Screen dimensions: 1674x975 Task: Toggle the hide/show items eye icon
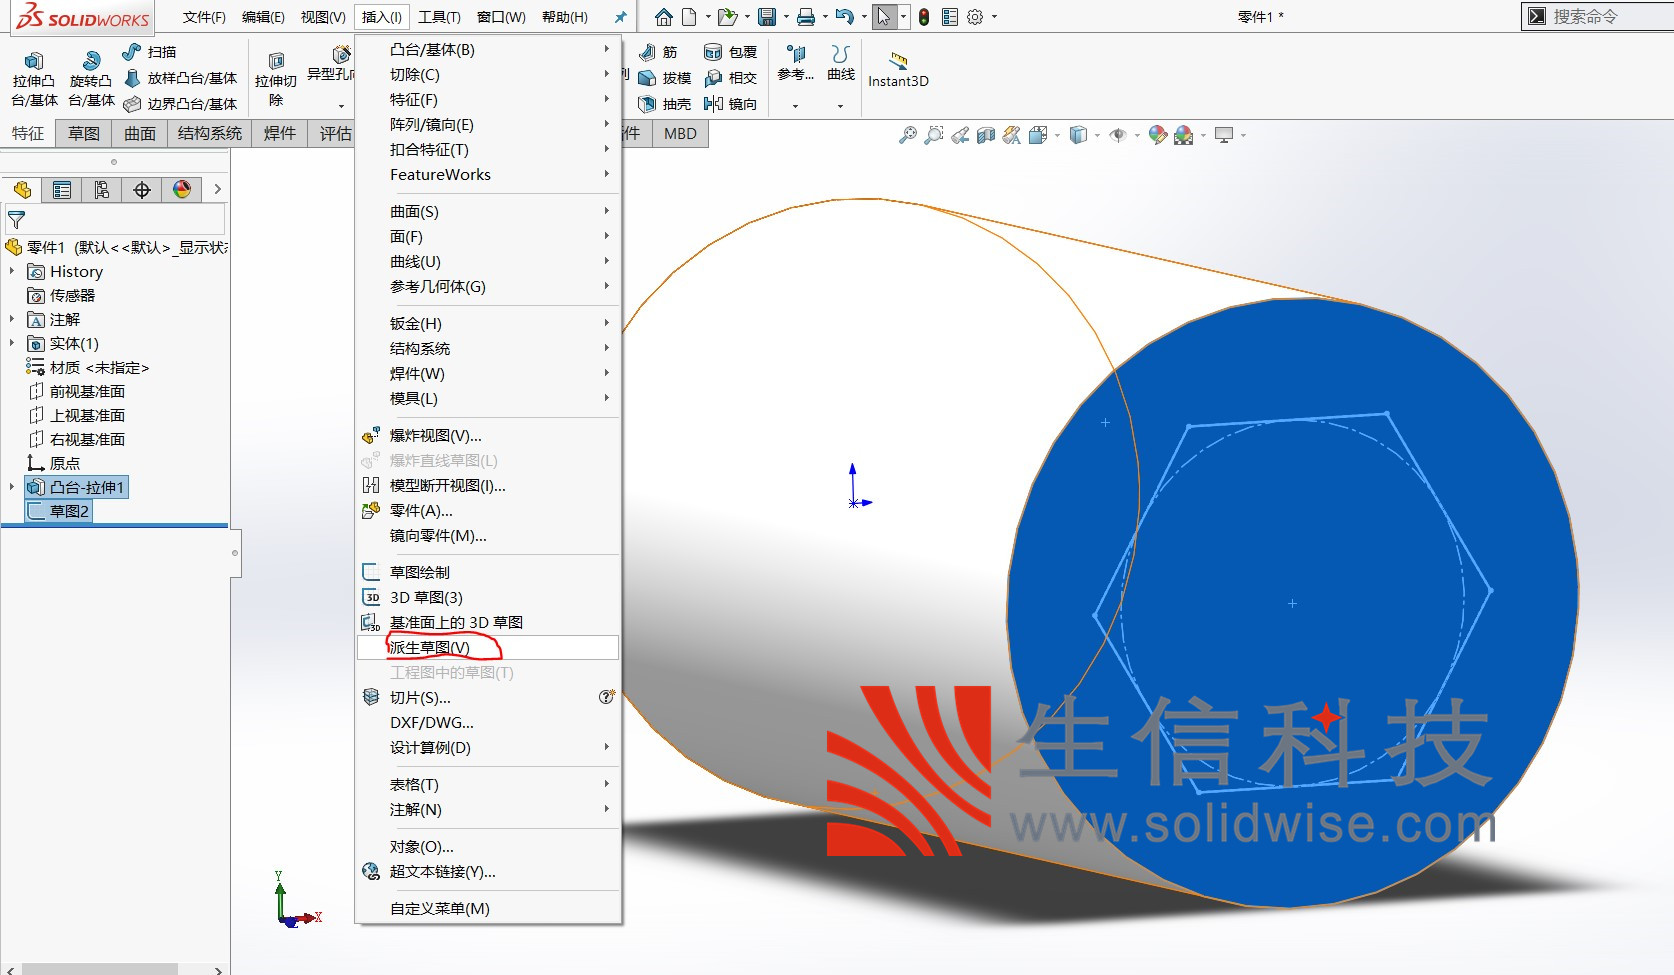[1118, 135]
